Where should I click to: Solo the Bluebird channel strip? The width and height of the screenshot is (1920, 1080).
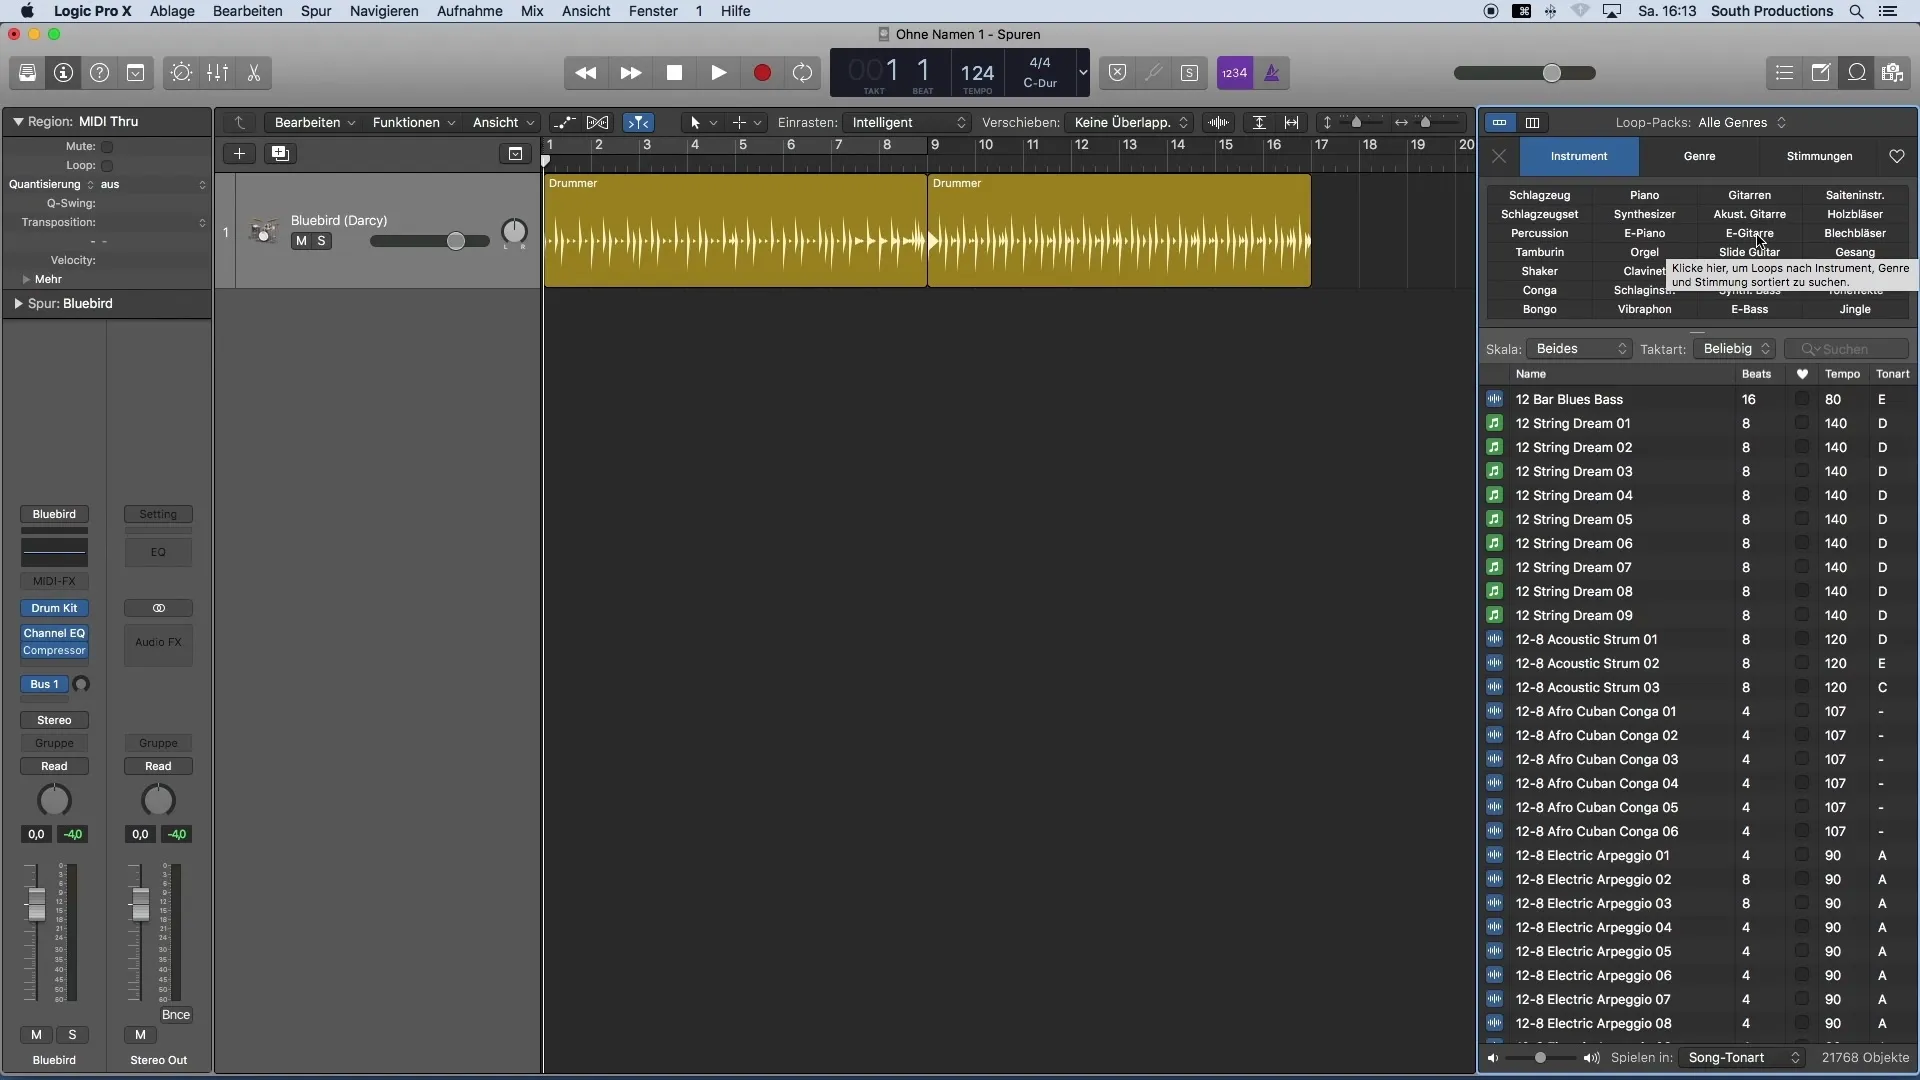click(72, 1035)
